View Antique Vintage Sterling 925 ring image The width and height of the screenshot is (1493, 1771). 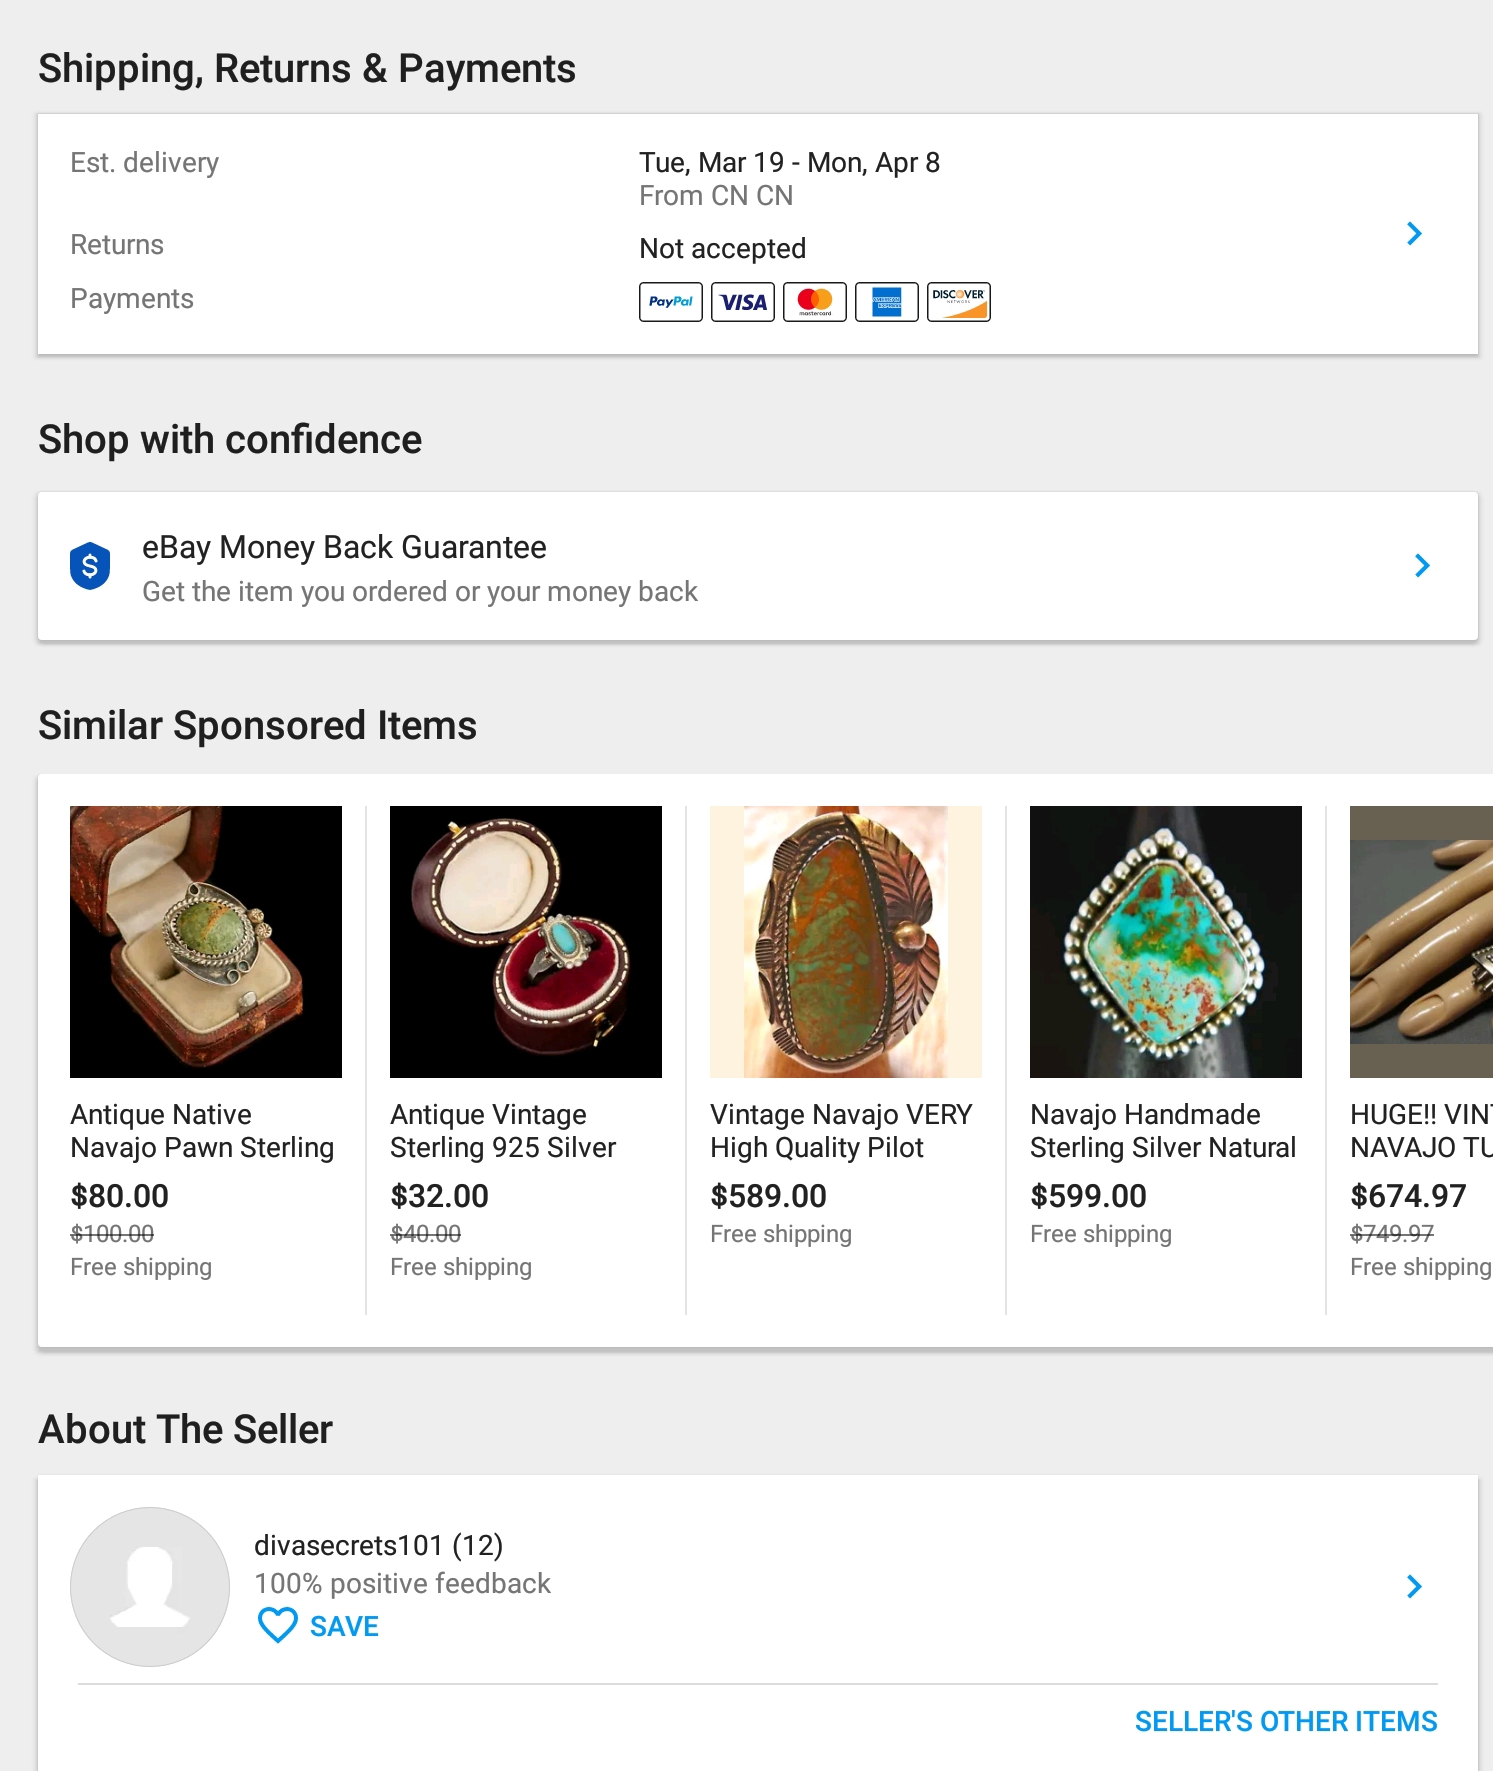coord(526,942)
